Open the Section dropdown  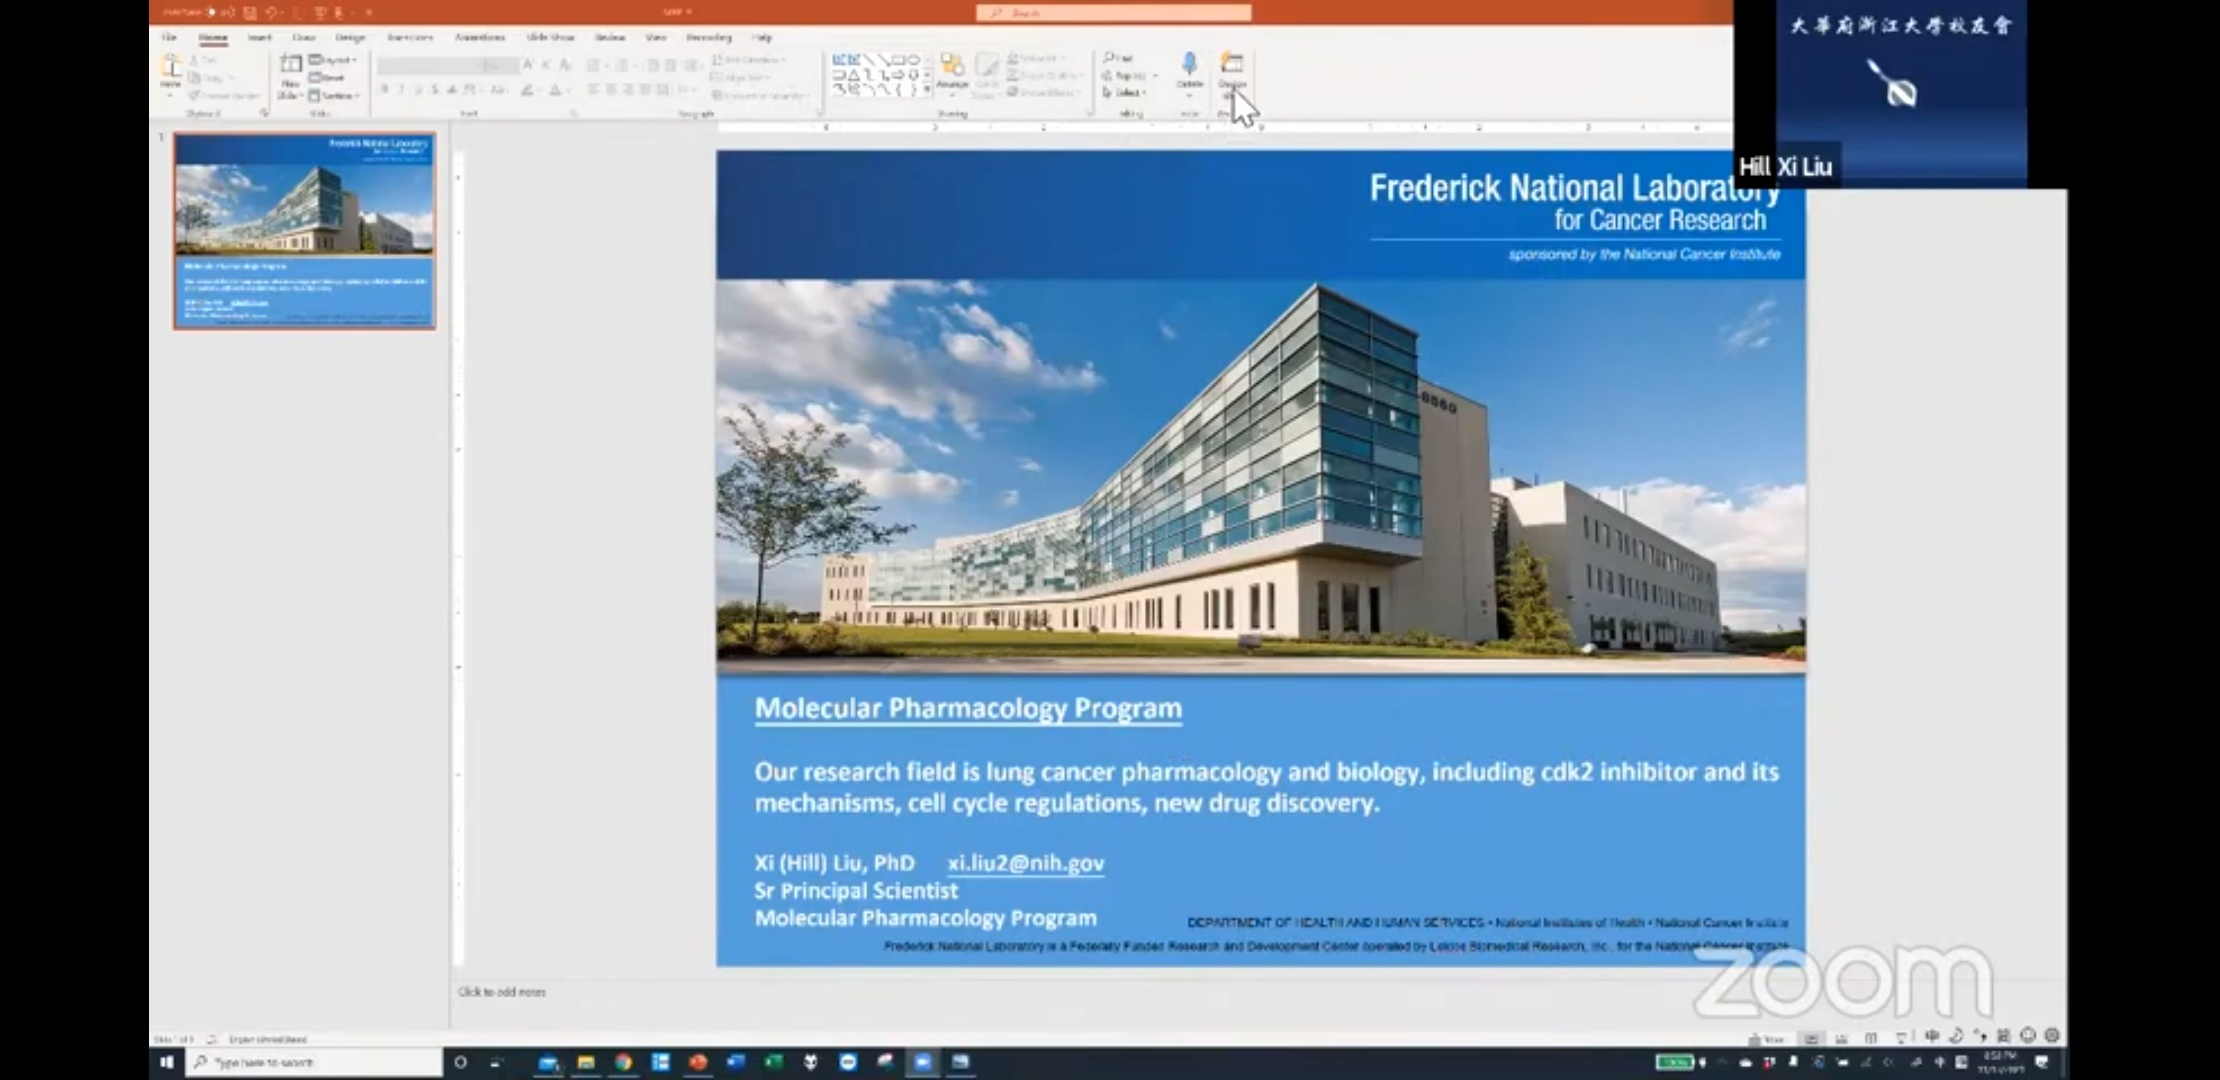334,95
